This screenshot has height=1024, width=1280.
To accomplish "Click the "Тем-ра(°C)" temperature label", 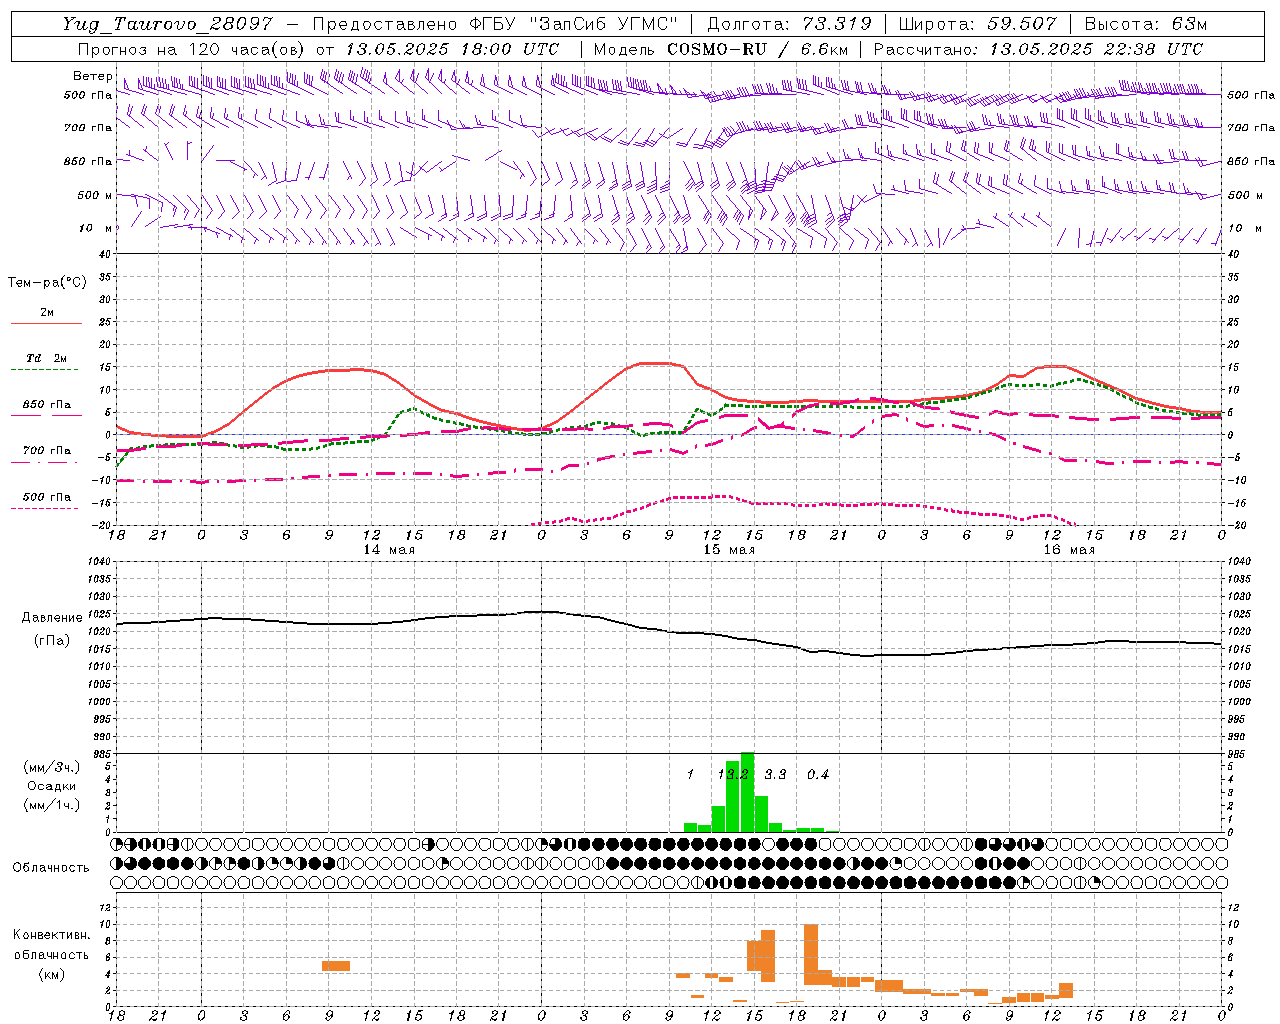I will click(47, 283).
